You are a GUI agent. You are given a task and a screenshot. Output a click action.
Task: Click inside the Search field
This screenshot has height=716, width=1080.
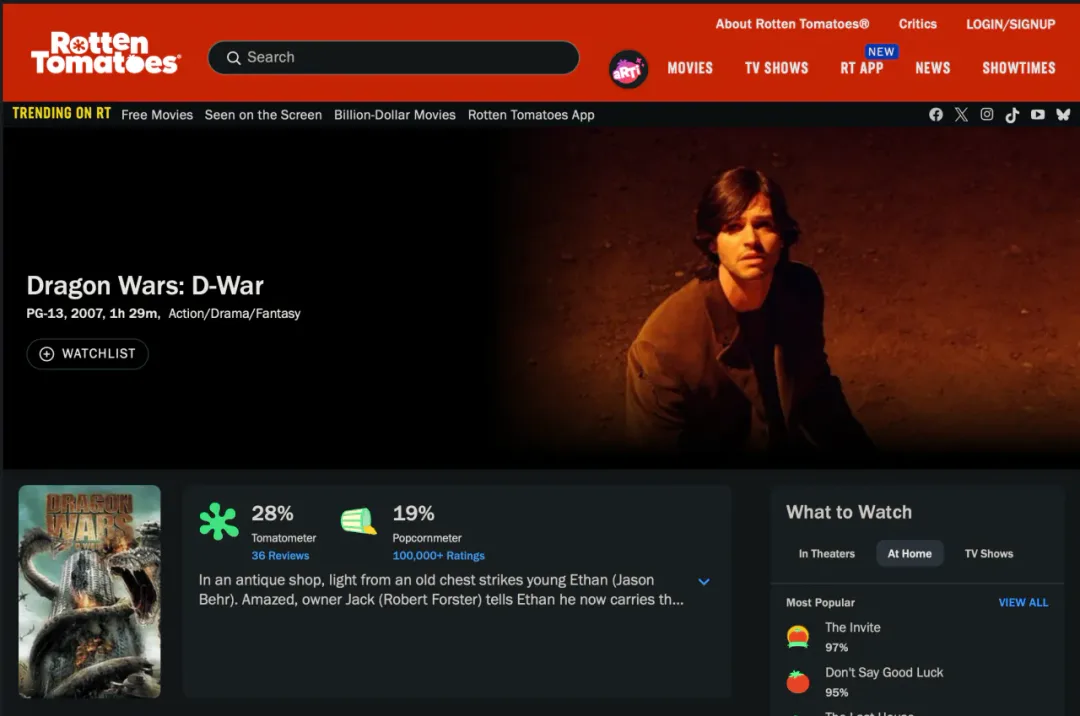pos(393,58)
